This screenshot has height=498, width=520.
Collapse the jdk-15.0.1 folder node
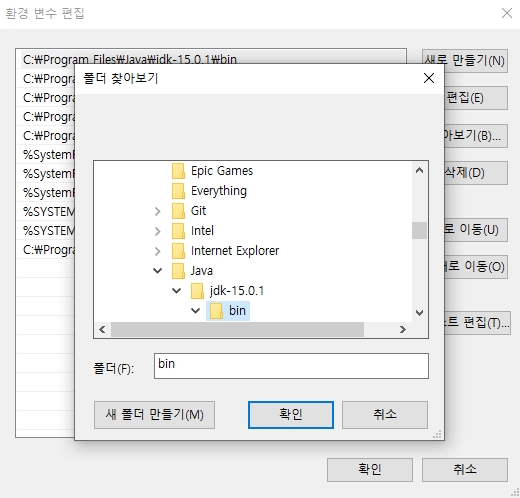pyautogui.click(x=177, y=291)
